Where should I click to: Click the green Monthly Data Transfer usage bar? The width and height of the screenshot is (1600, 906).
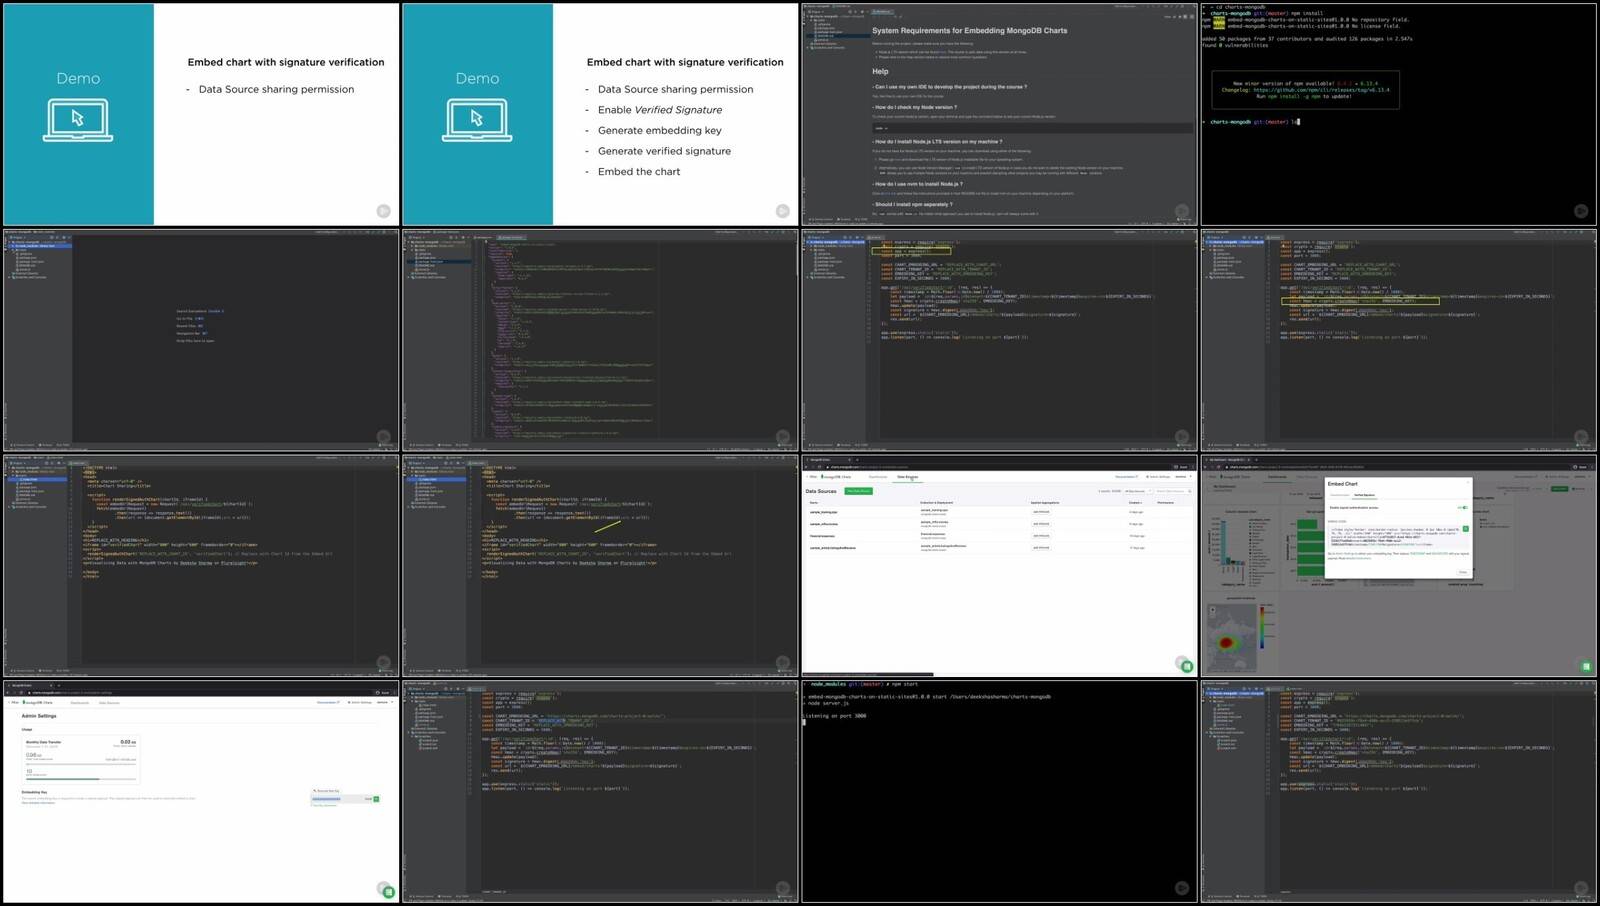coord(63,779)
